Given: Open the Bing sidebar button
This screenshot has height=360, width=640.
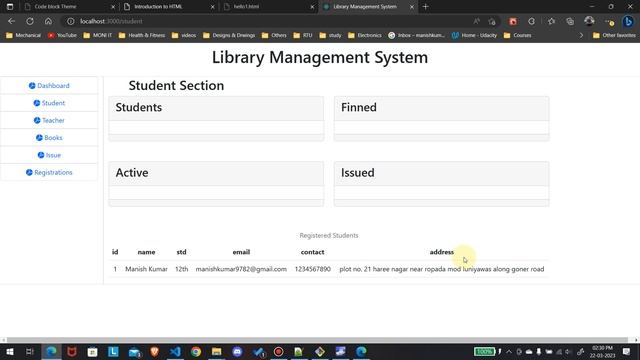Looking at the screenshot, I should [628, 21].
